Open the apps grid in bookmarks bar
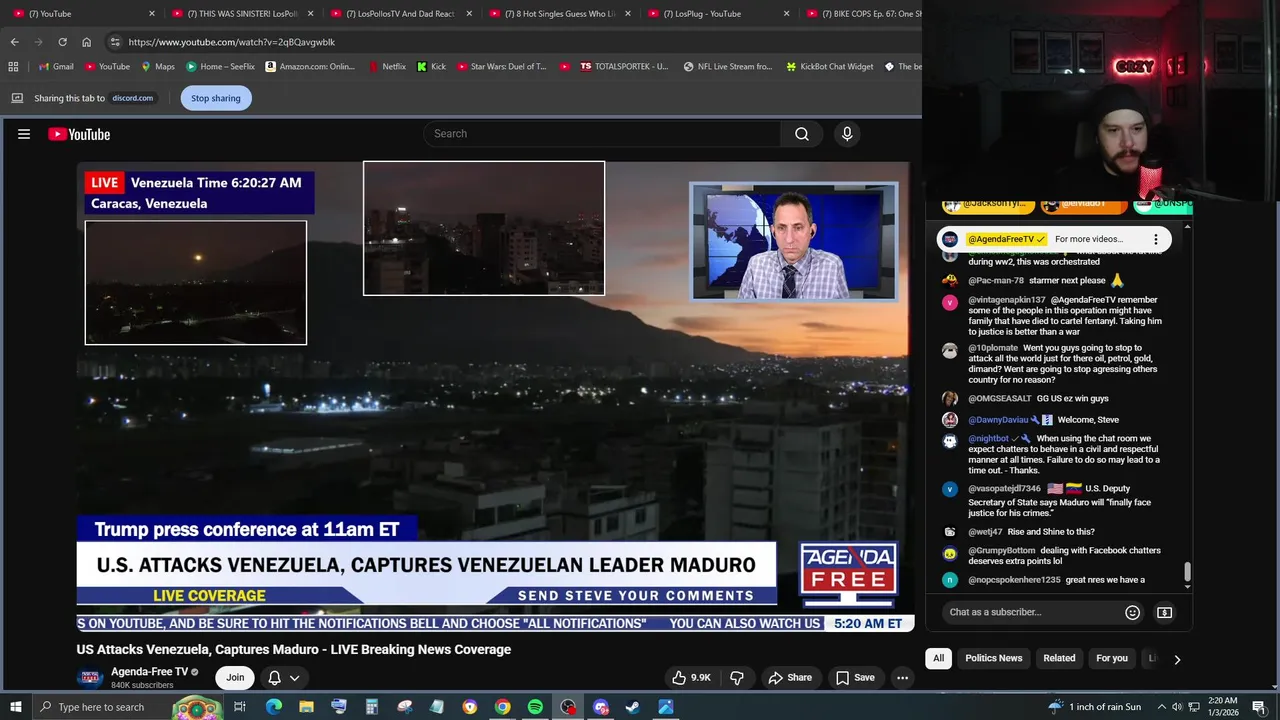Image resolution: width=1280 pixels, height=720 pixels. pos(13,66)
